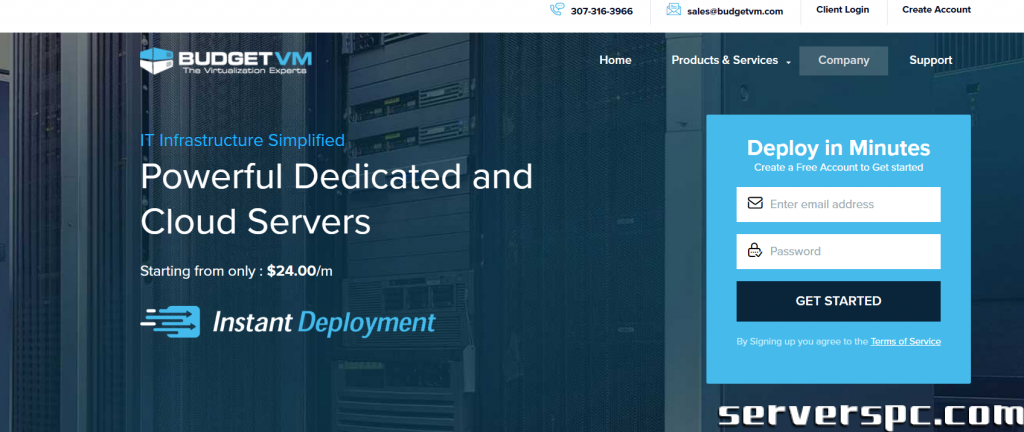Open the Terms of Service link

[x=905, y=342]
